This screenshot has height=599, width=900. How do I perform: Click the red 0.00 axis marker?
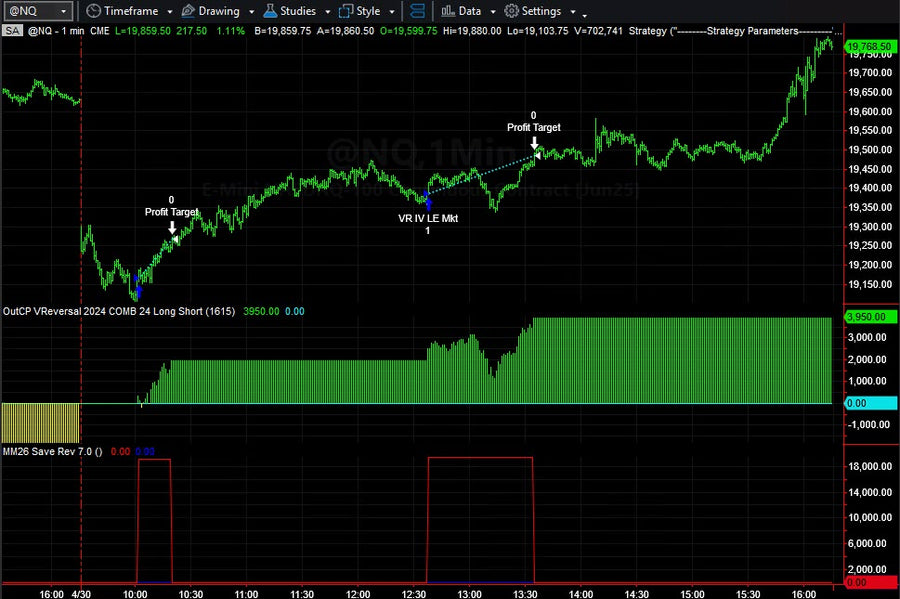click(871, 582)
